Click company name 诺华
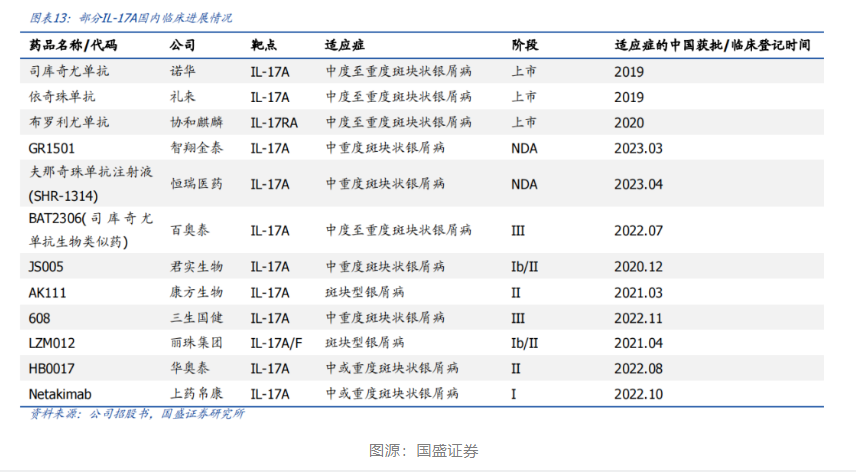 [x=182, y=71]
